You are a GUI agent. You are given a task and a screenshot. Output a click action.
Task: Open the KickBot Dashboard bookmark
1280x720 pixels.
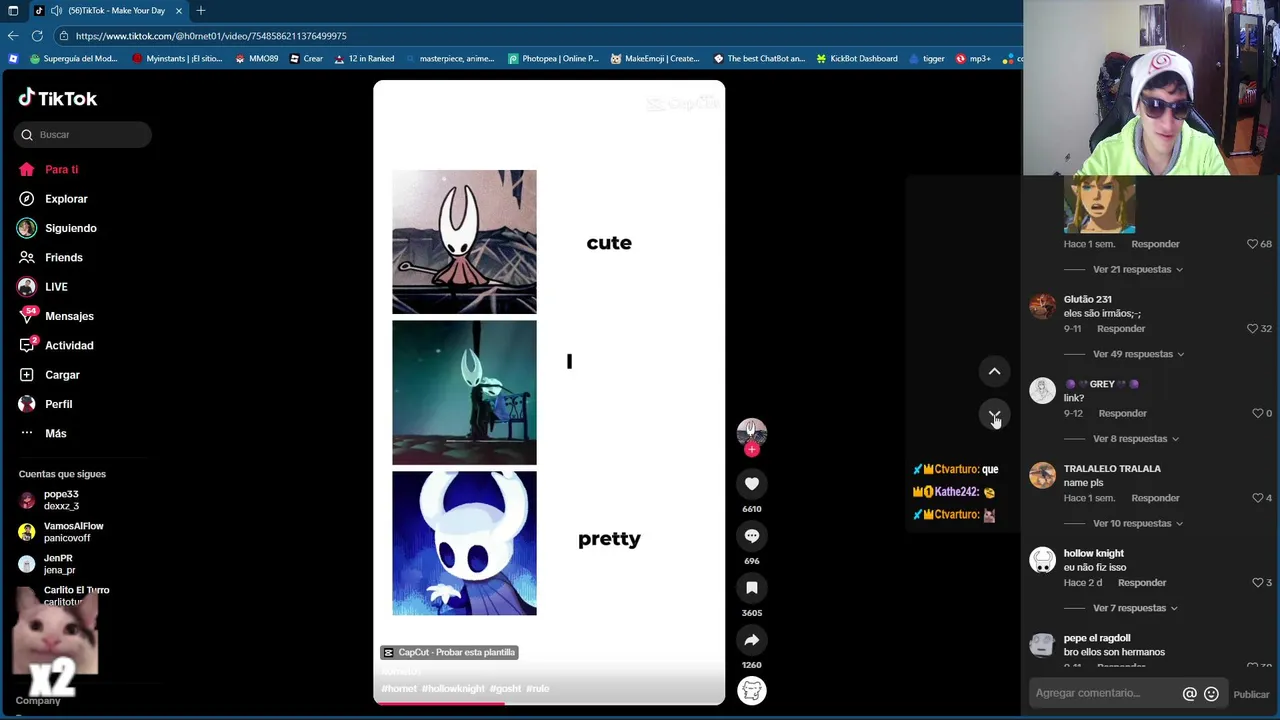(x=856, y=59)
